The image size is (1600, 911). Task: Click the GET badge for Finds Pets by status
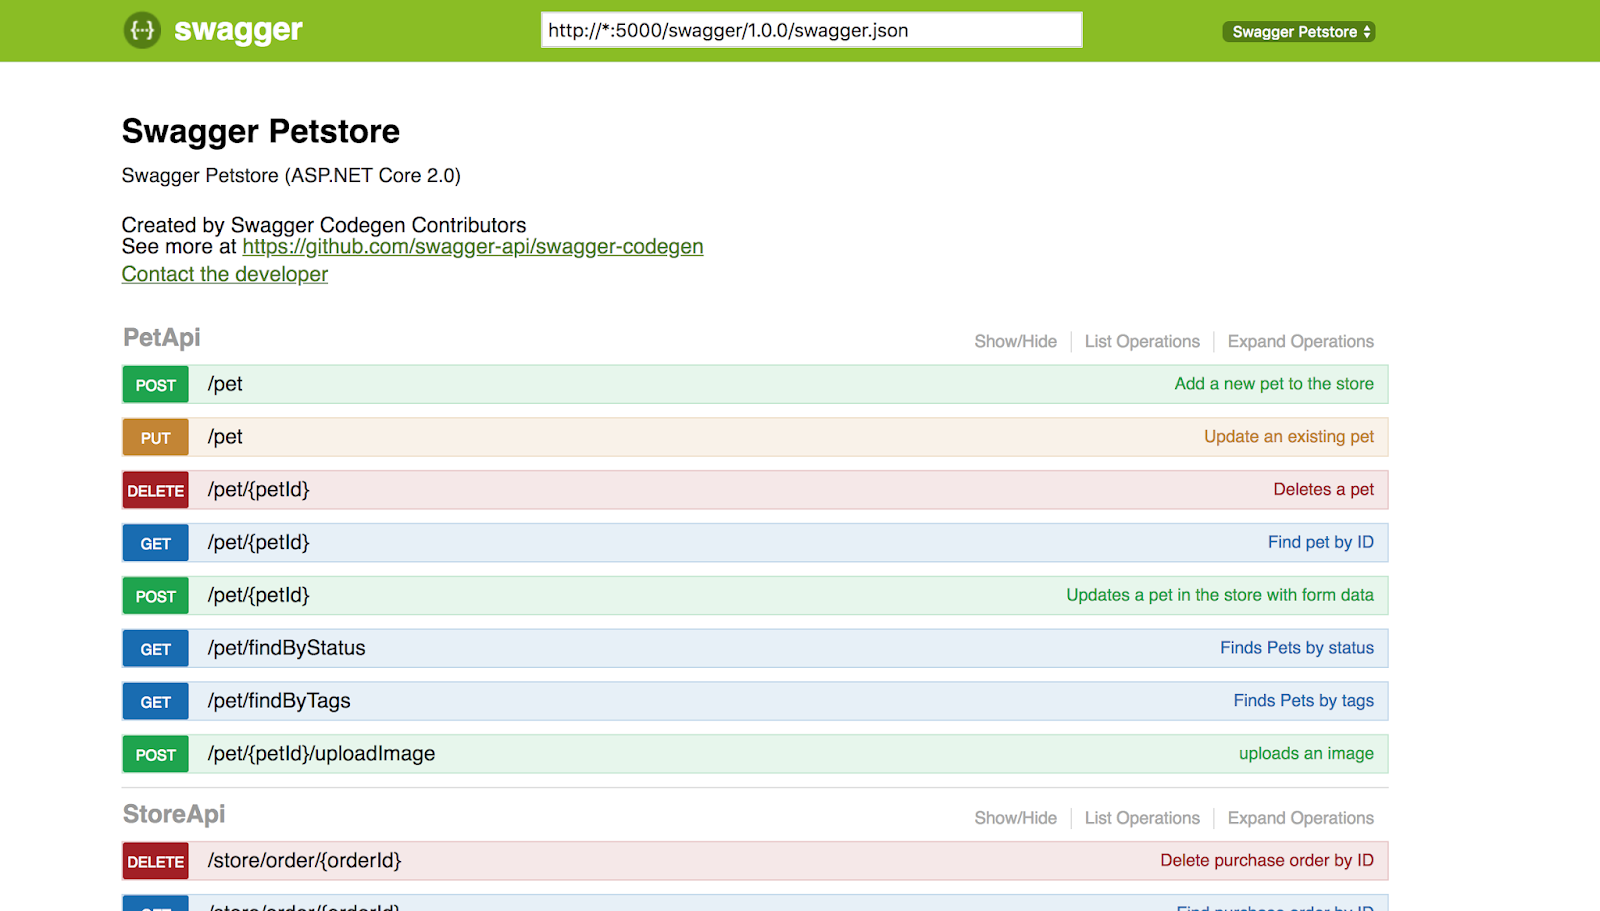156,650
